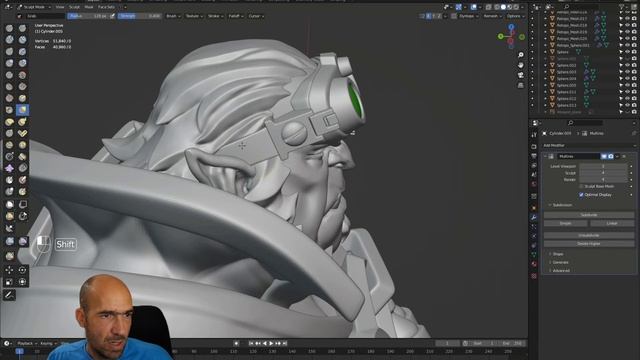Select the Scale tool in toolbar

(x=9, y=282)
